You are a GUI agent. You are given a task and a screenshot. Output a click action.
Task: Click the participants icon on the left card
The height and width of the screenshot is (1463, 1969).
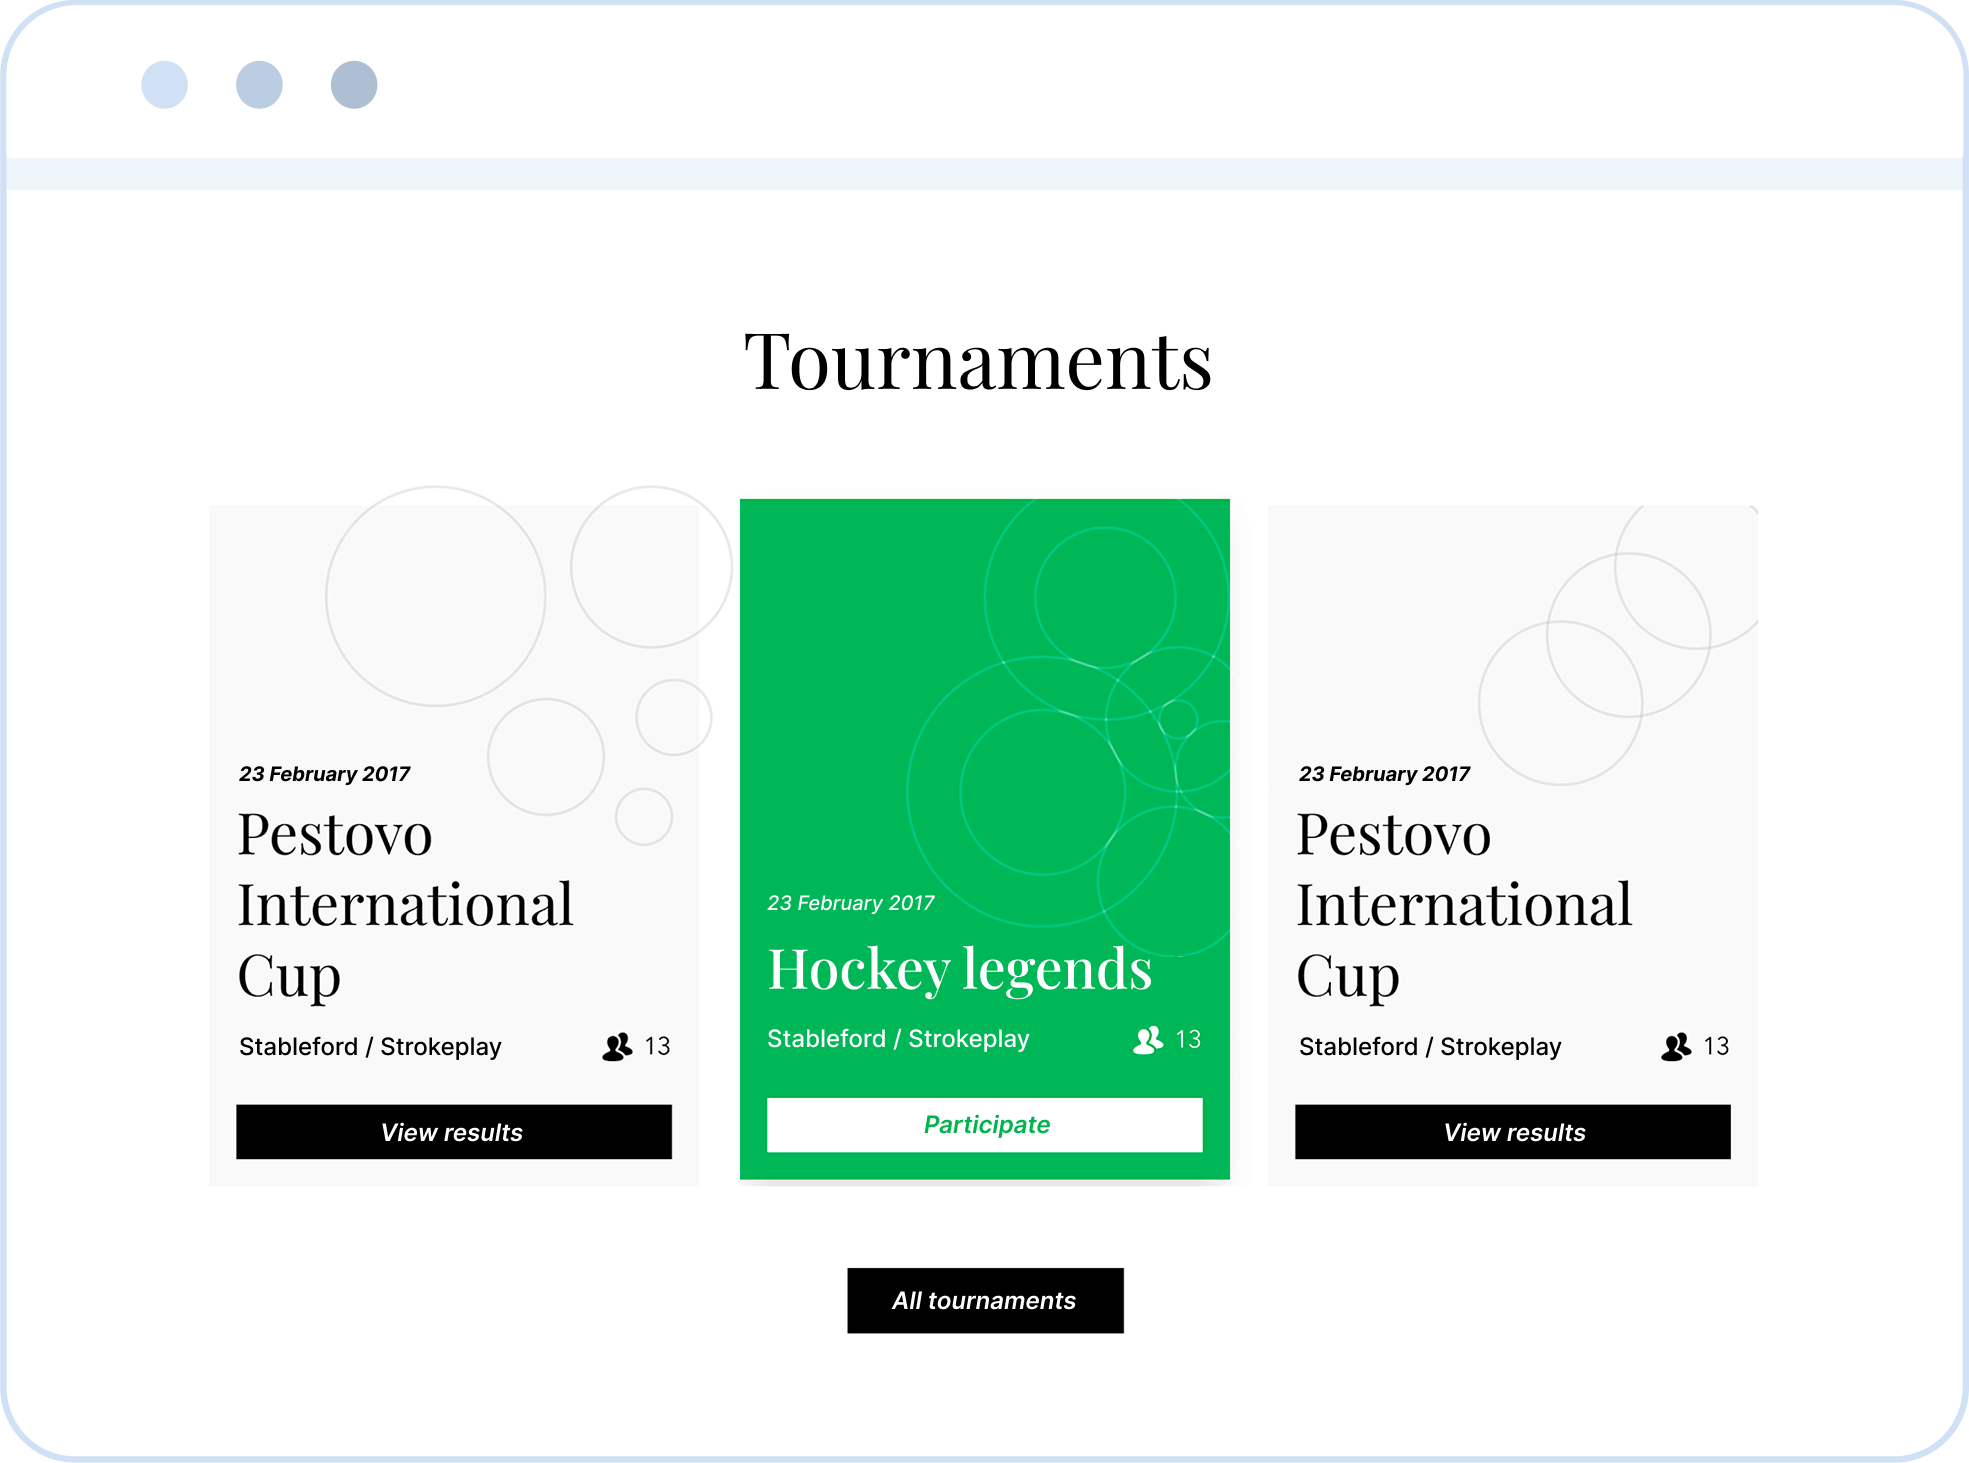[618, 1047]
